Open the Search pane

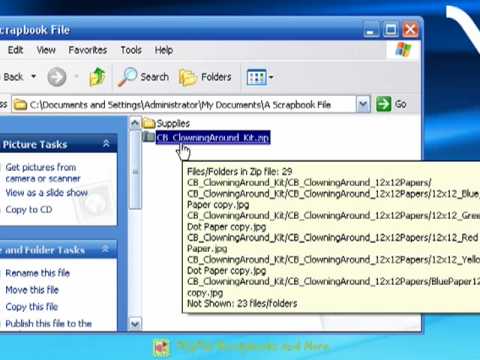click(x=143, y=77)
